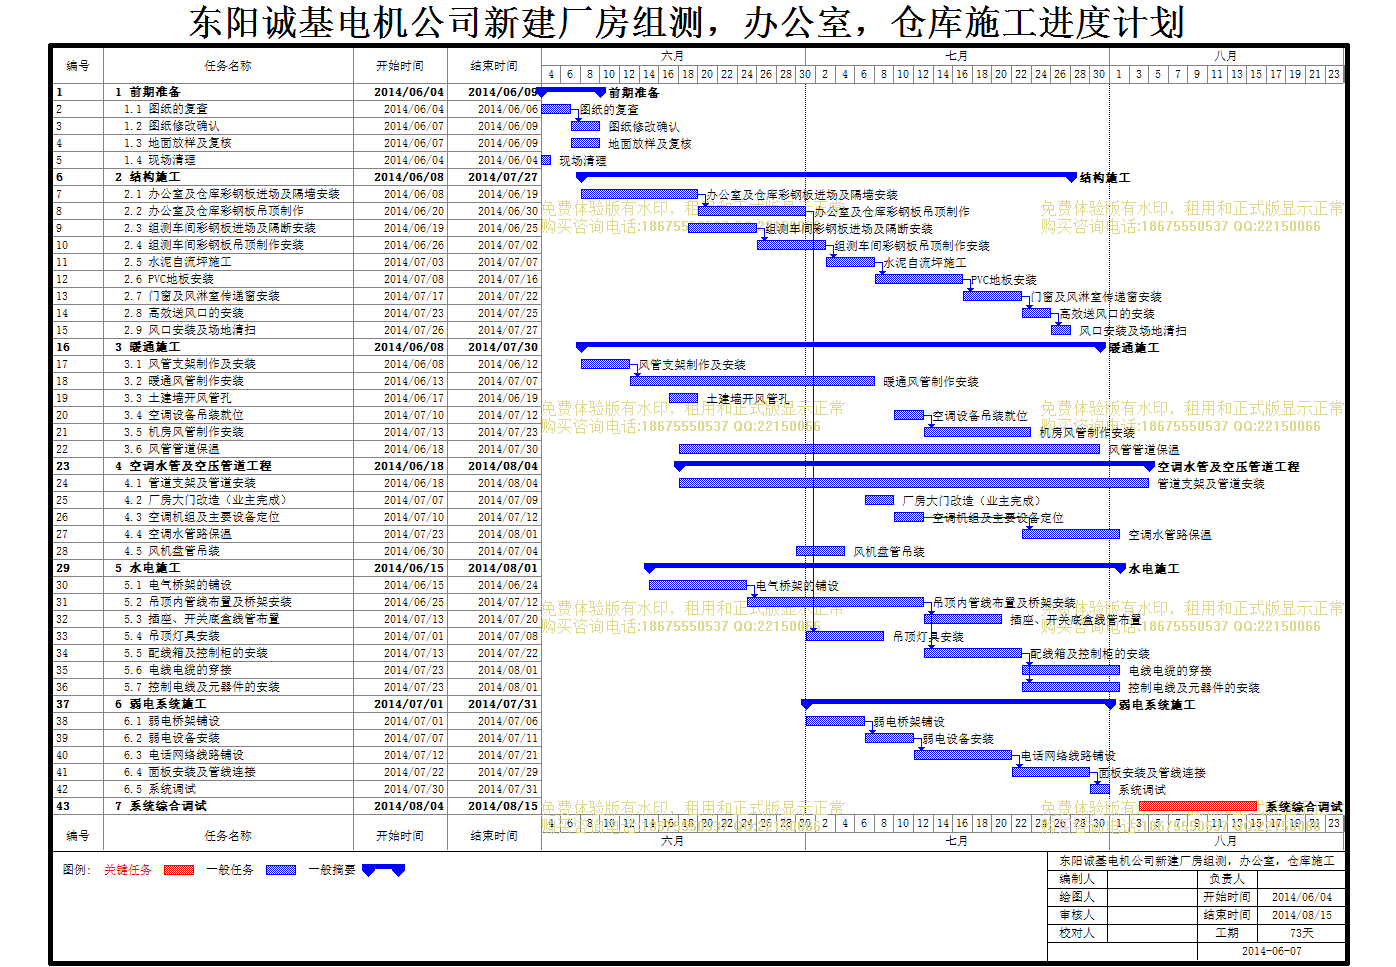Screen dimensions: 1396x967
Task: Click the 工期 value 73天
Action: pos(1302,933)
